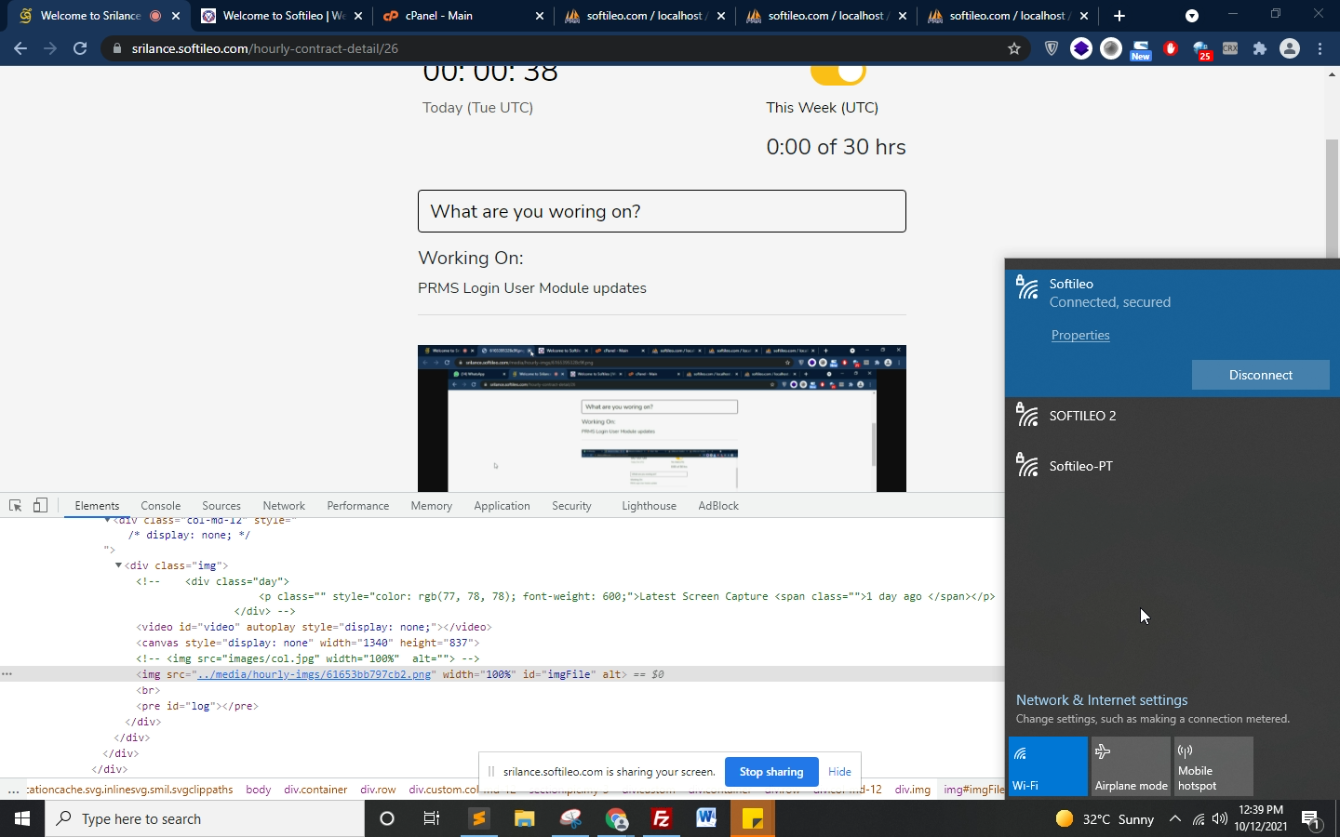Launch Sublime Text from the taskbar
Screen dimensions: 1340x837
[480, 819]
